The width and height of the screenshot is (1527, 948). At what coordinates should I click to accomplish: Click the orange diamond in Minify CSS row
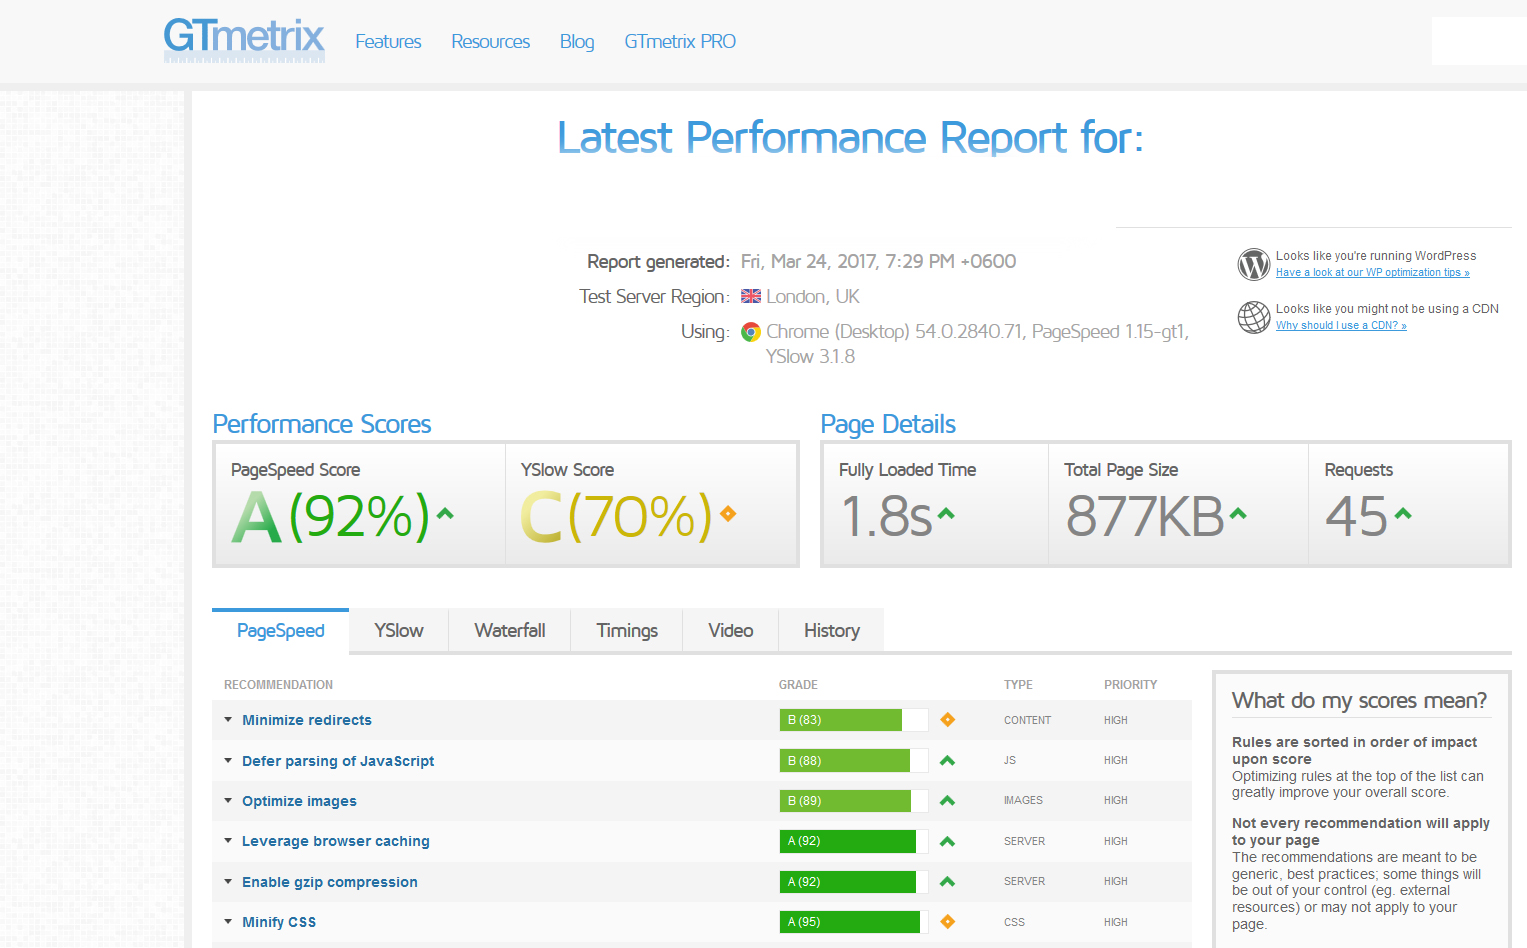[x=947, y=922]
